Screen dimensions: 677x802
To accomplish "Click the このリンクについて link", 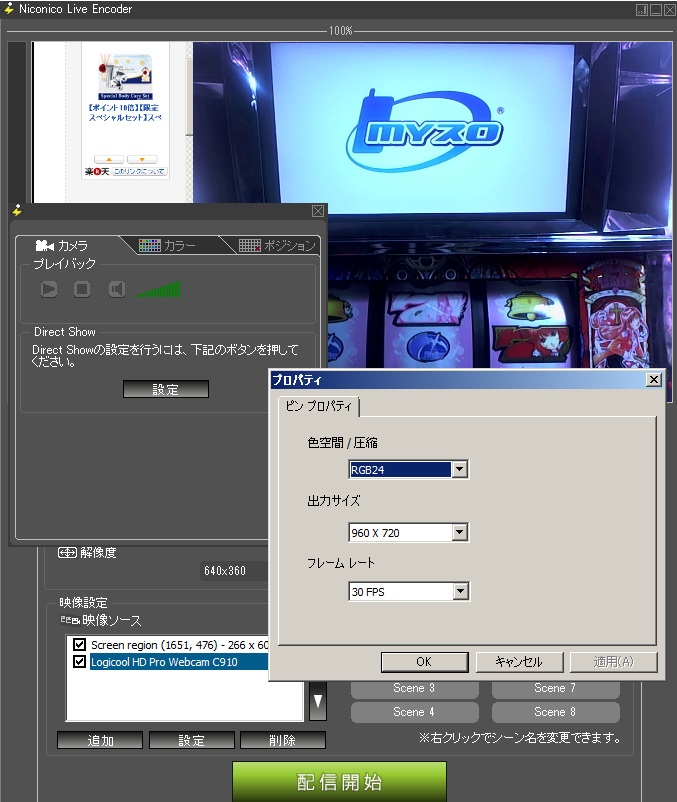I will coord(140,171).
